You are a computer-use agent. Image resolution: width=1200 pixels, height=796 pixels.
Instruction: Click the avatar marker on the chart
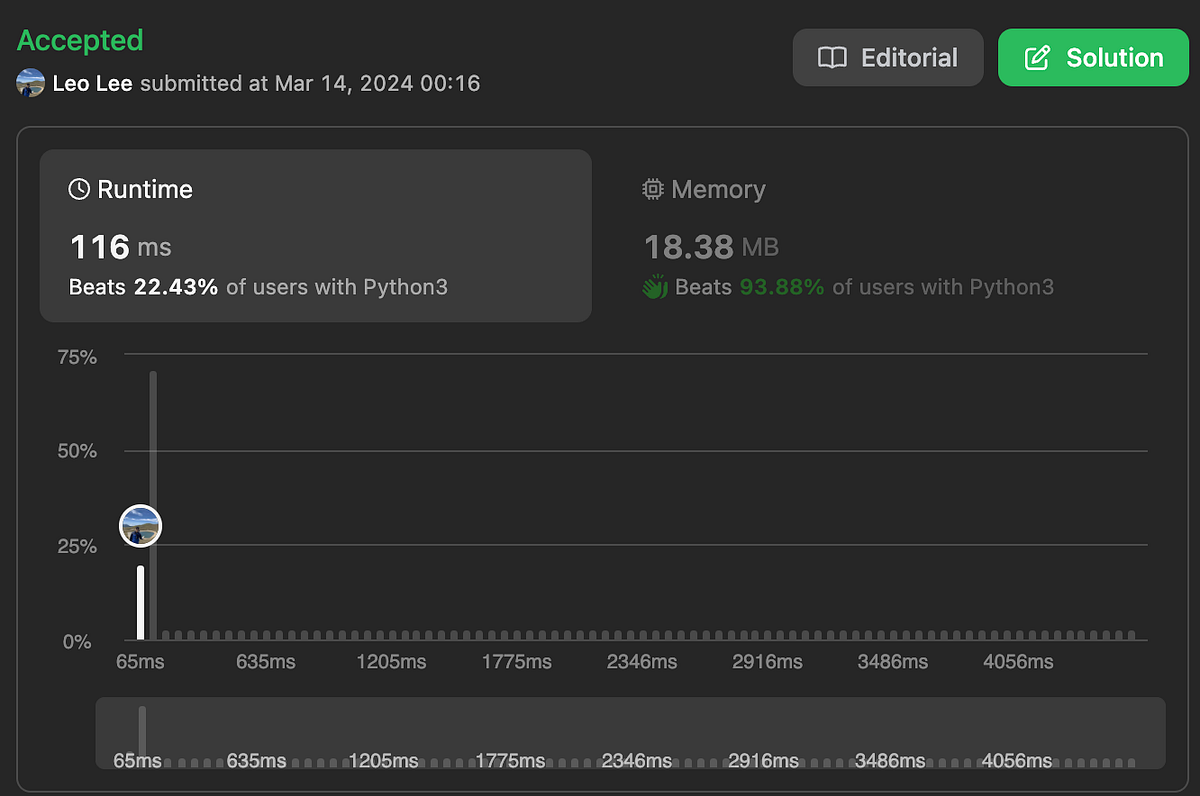tap(140, 526)
